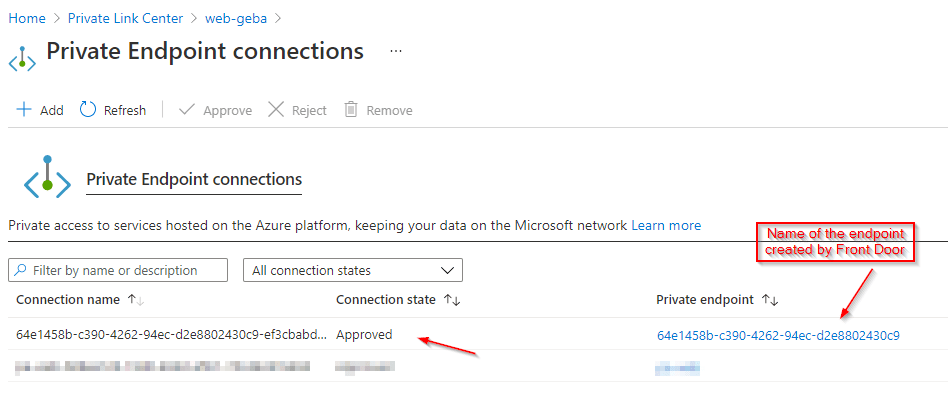Image resolution: width=948 pixels, height=404 pixels.
Task: Open the Learn more link
Action: 666,226
